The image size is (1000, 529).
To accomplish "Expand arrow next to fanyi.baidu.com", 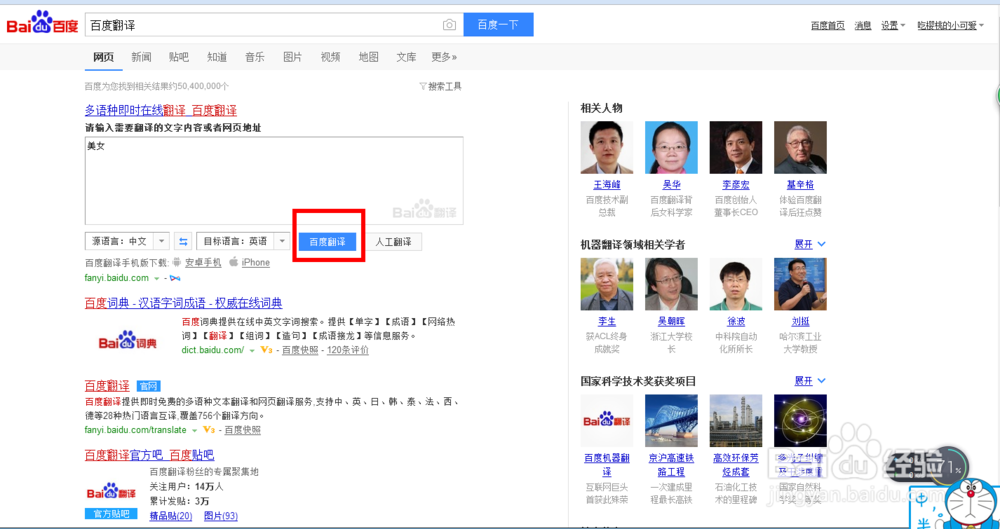I will click(157, 278).
